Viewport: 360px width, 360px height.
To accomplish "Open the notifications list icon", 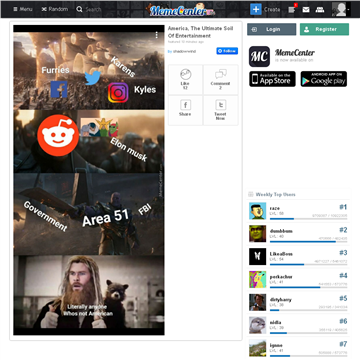I will pos(292,9).
